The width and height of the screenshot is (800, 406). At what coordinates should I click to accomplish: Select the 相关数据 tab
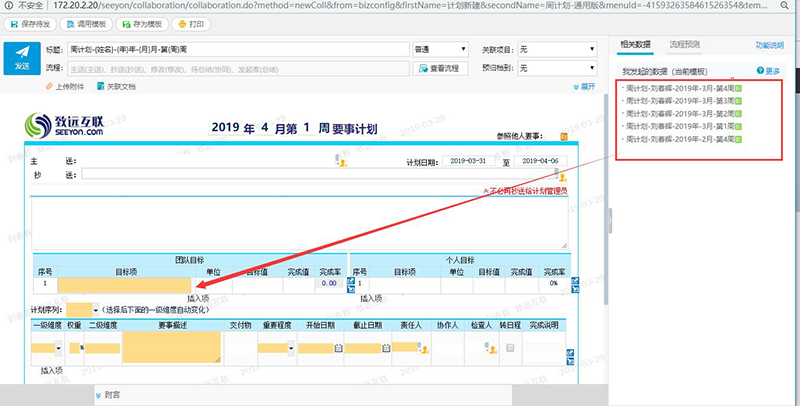pos(637,45)
